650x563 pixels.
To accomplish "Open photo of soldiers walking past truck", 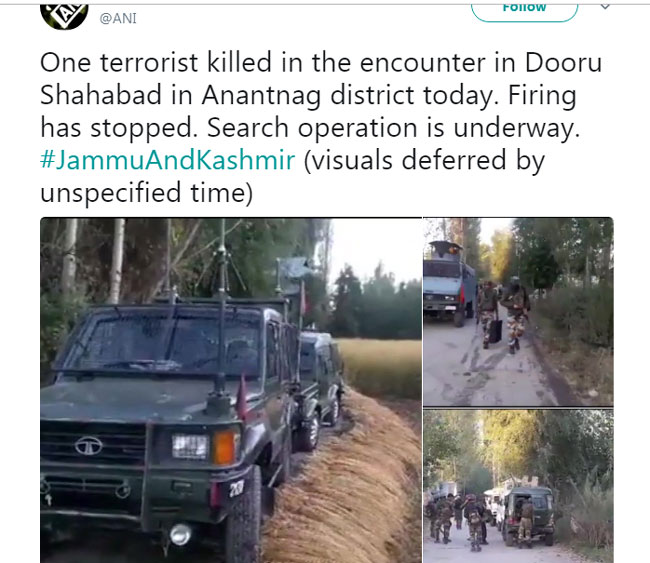I will click(x=518, y=311).
